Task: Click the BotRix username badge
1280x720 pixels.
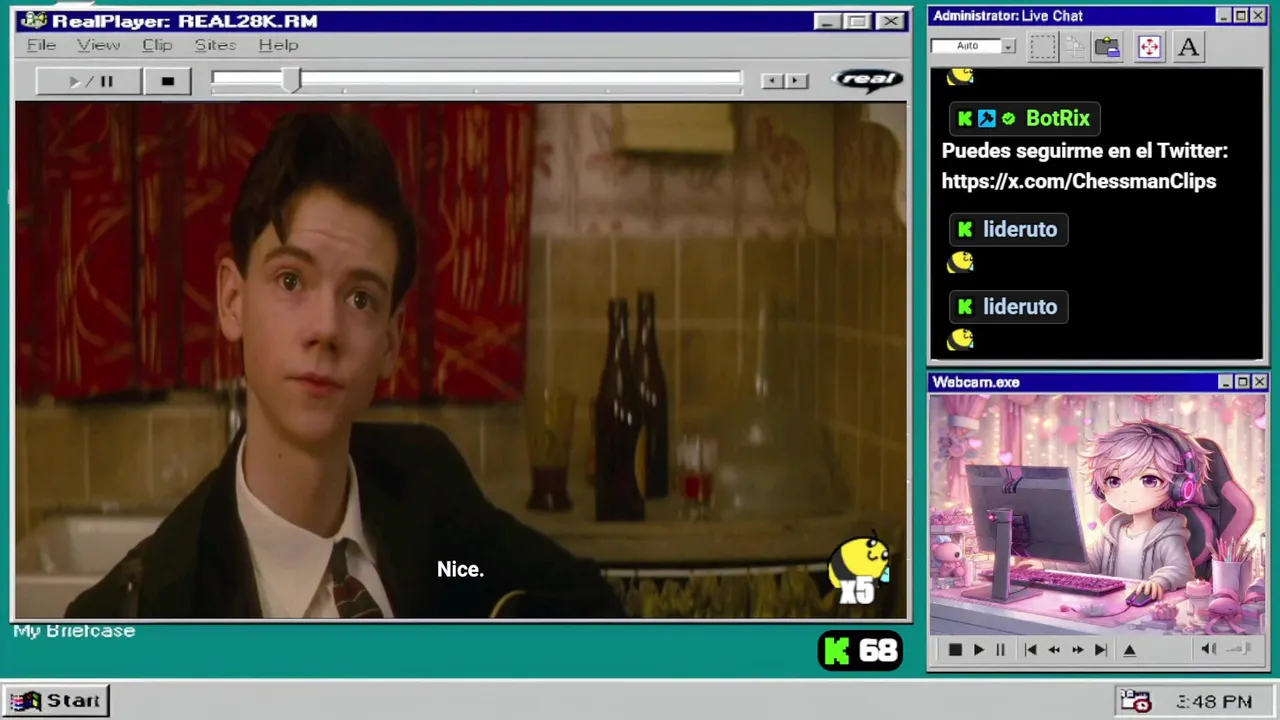Action: (x=1024, y=118)
